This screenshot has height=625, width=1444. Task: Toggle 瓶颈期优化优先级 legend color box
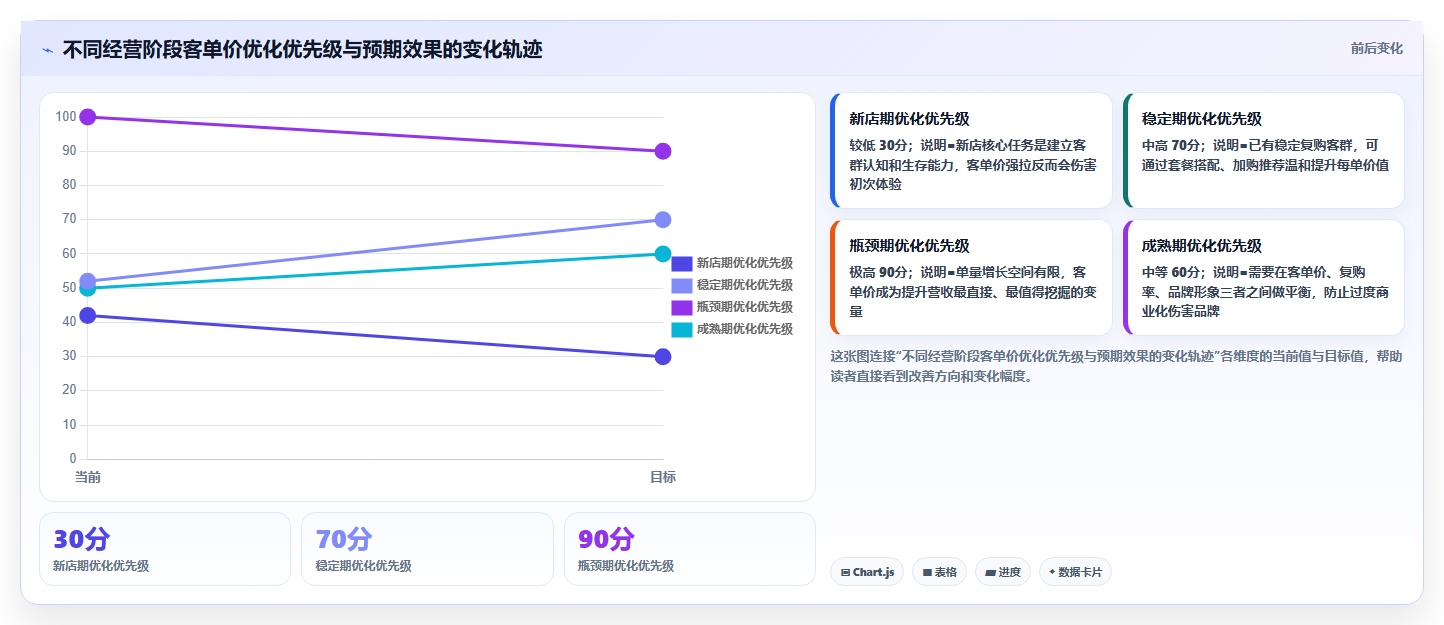click(681, 307)
